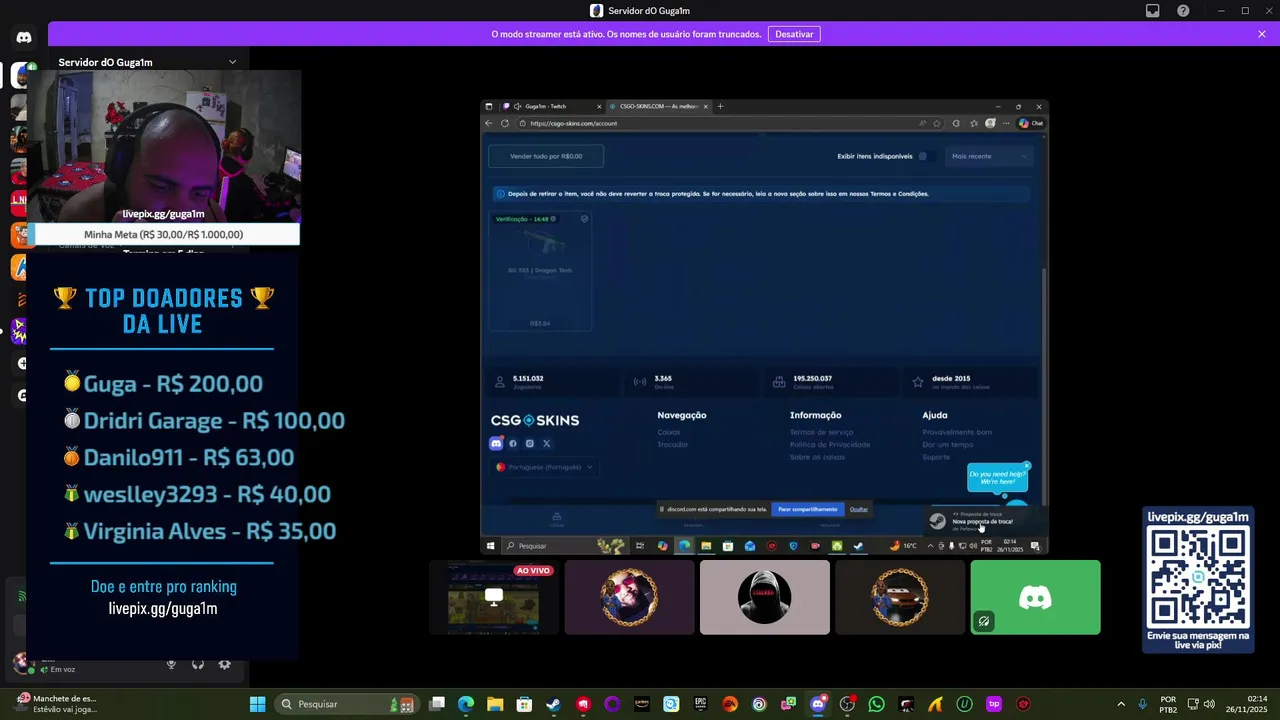The width and height of the screenshot is (1280, 720).
Task: Open Windows Start button on taskbar
Action: coord(257,704)
